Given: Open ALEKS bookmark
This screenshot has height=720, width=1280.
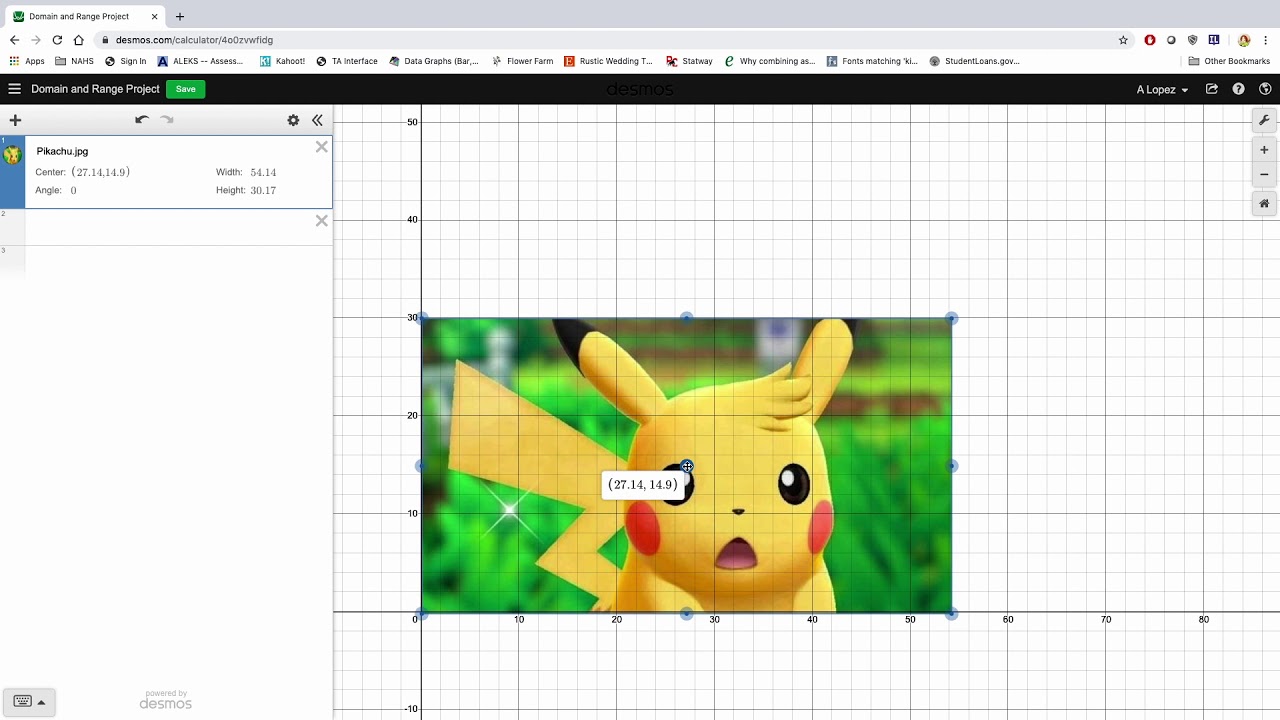Looking at the screenshot, I should pos(200,61).
